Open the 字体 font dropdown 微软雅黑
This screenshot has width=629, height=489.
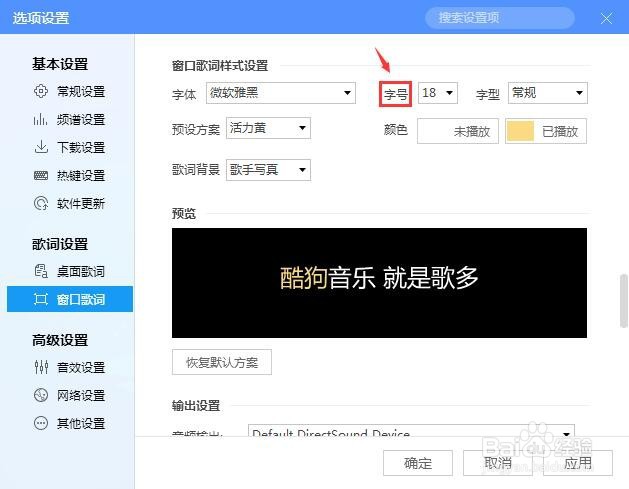(x=281, y=93)
